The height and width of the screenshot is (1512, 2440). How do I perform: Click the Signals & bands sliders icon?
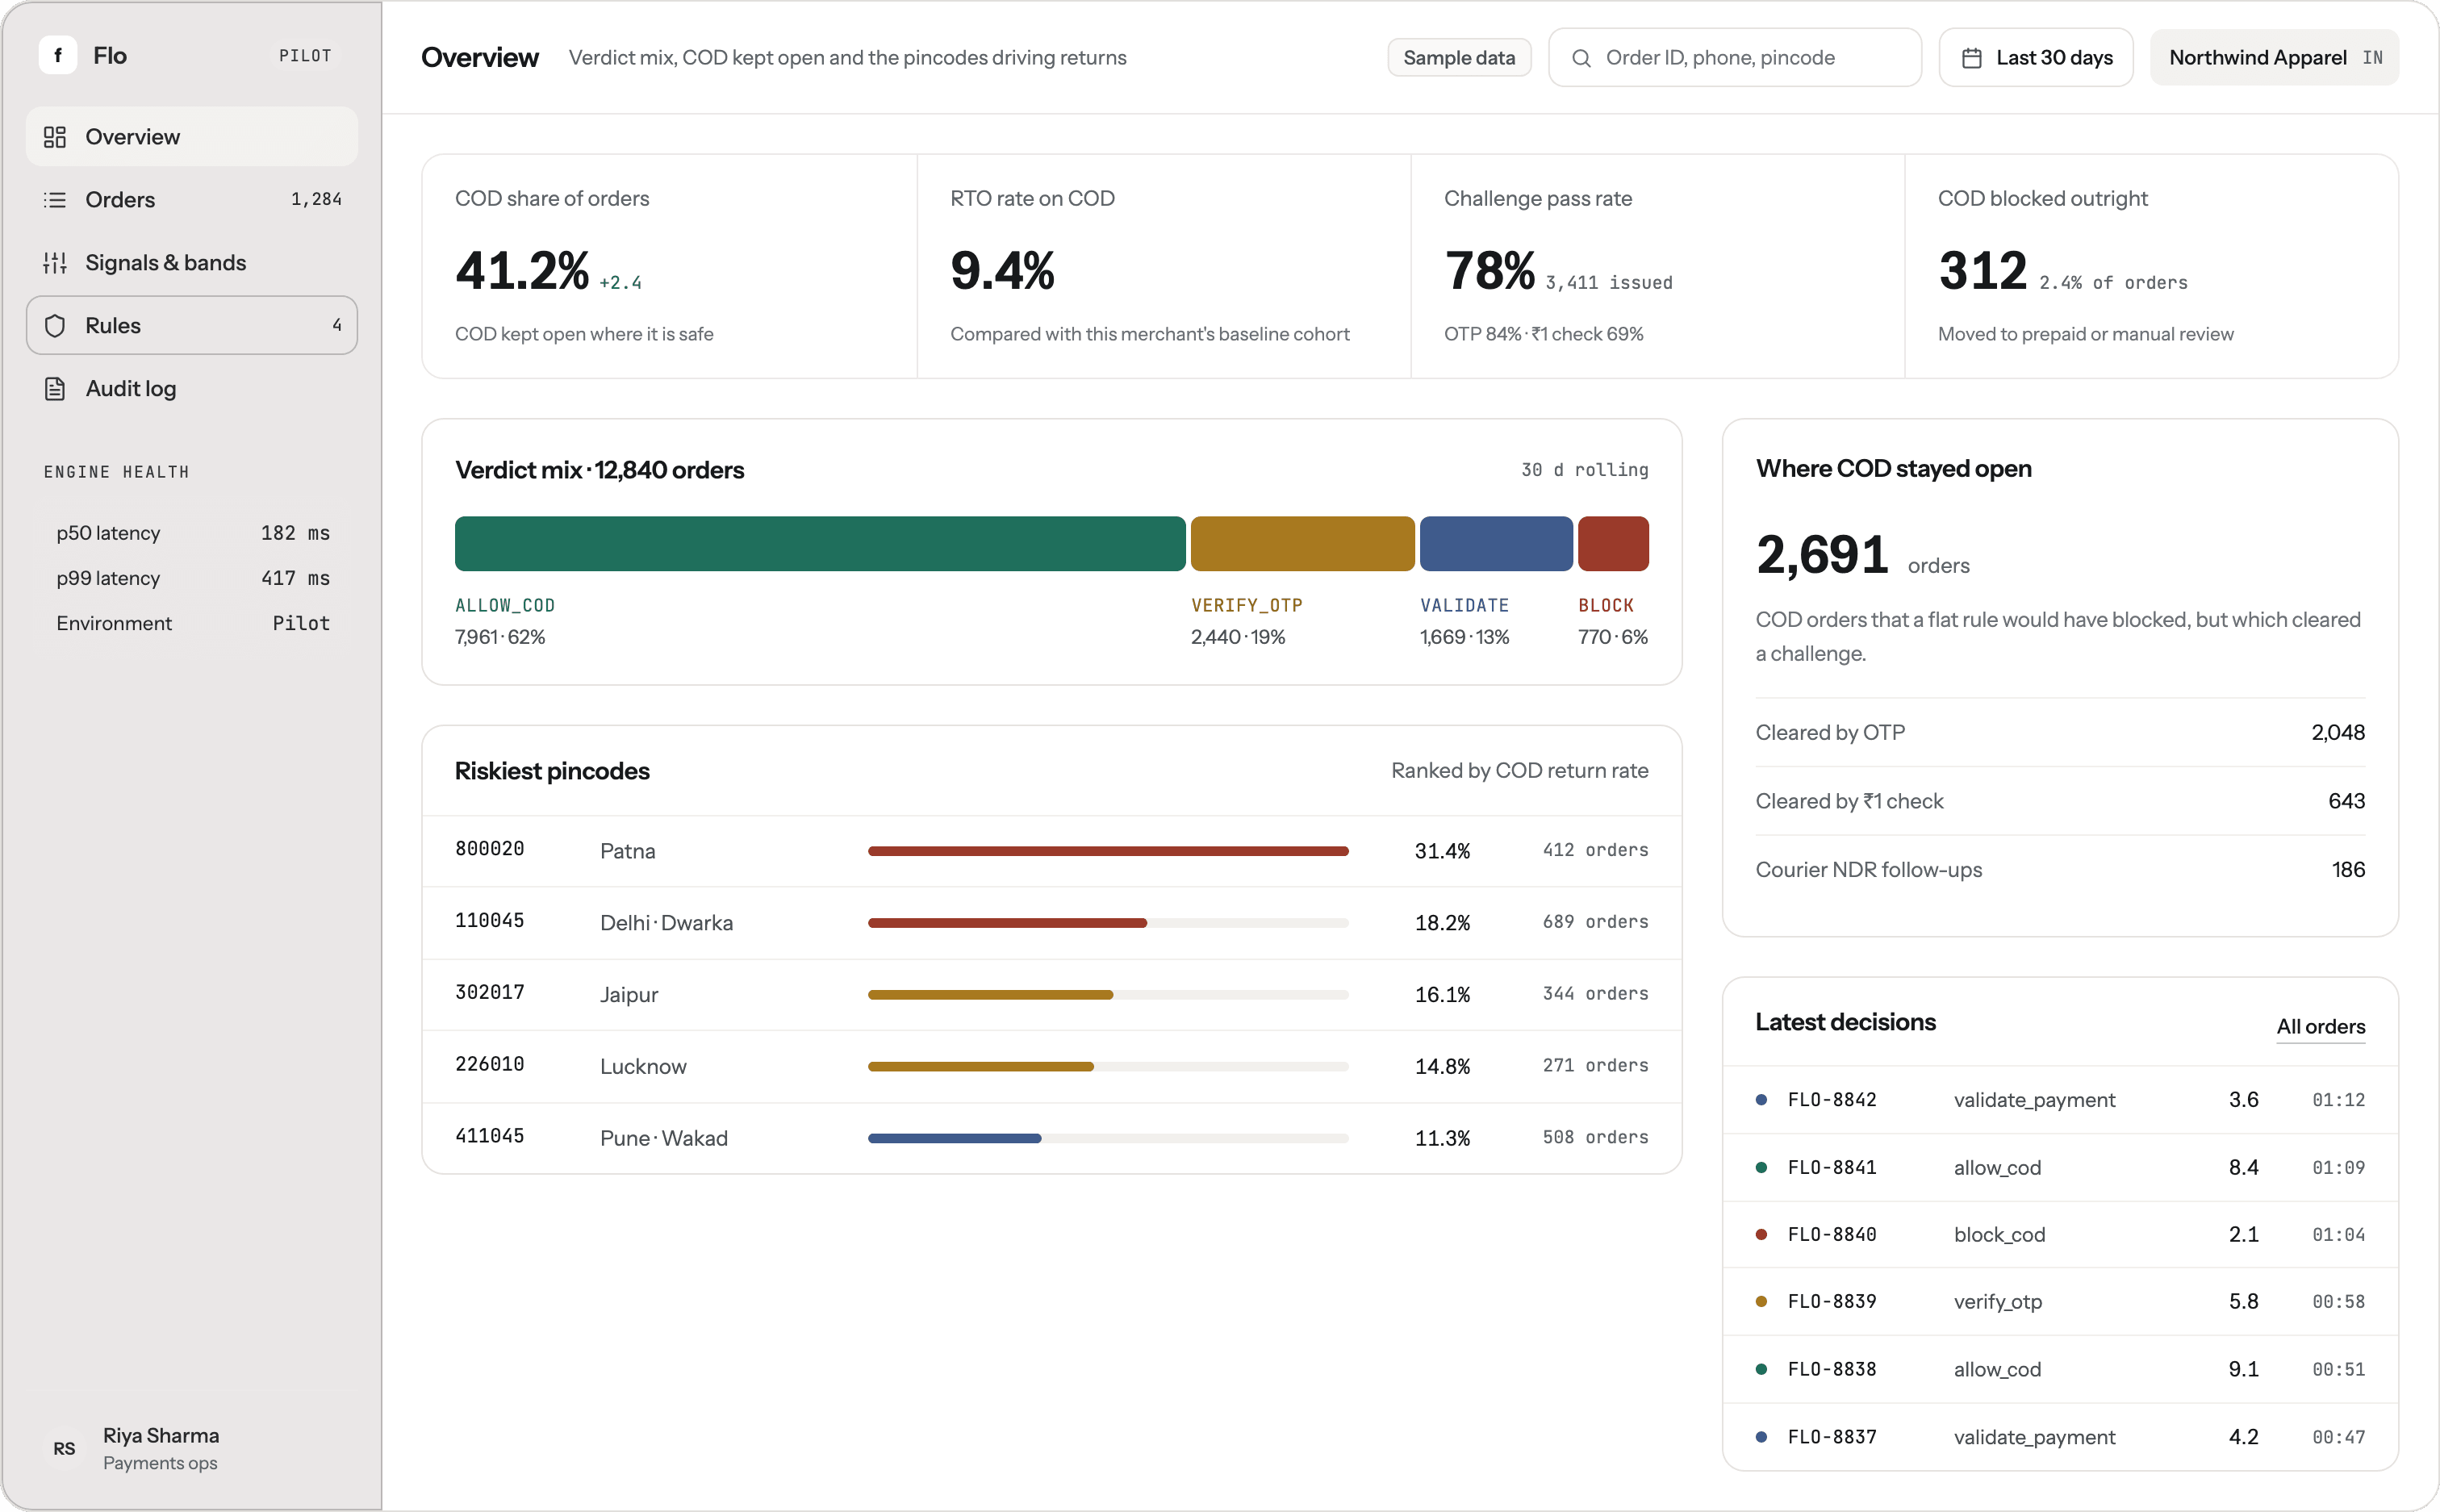point(55,263)
